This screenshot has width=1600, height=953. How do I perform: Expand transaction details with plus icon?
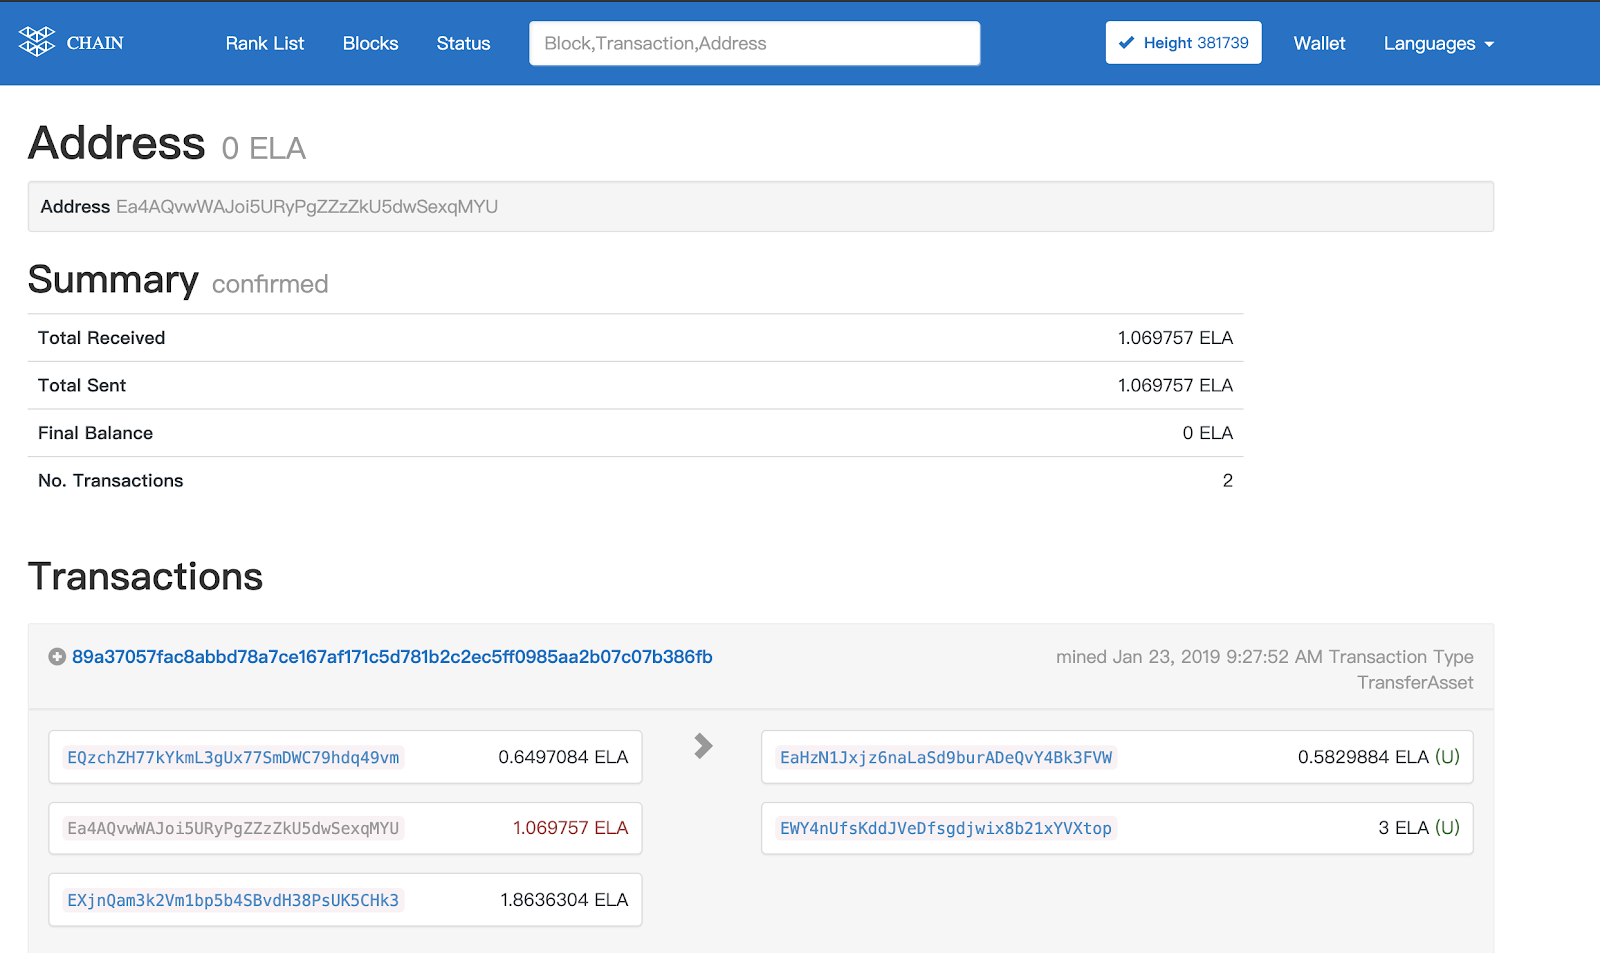(57, 657)
